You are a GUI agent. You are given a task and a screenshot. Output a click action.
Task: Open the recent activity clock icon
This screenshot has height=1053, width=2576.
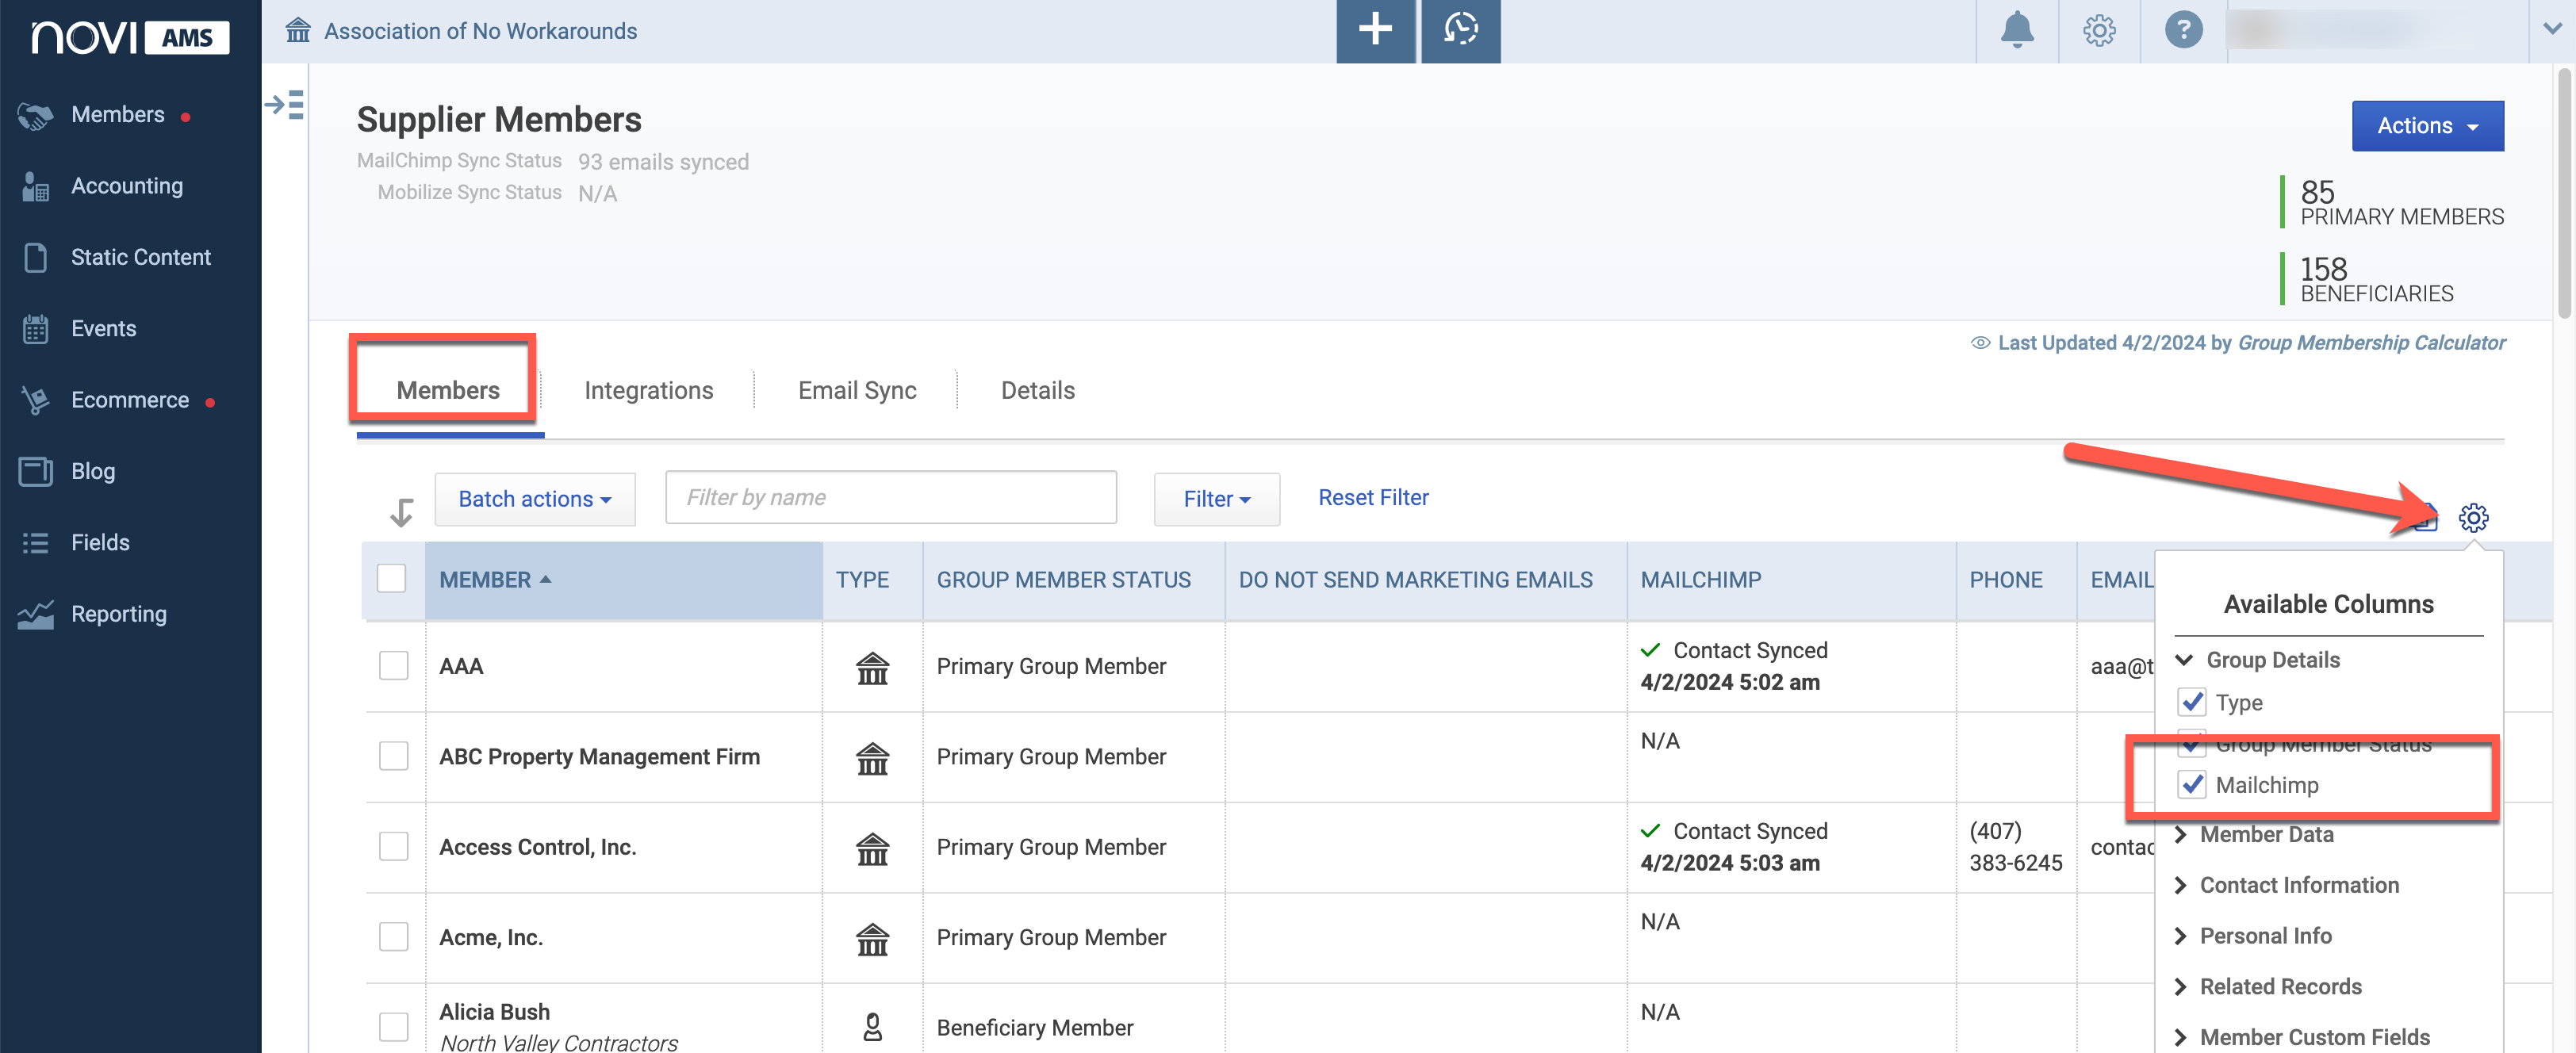tap(1460, 30)
